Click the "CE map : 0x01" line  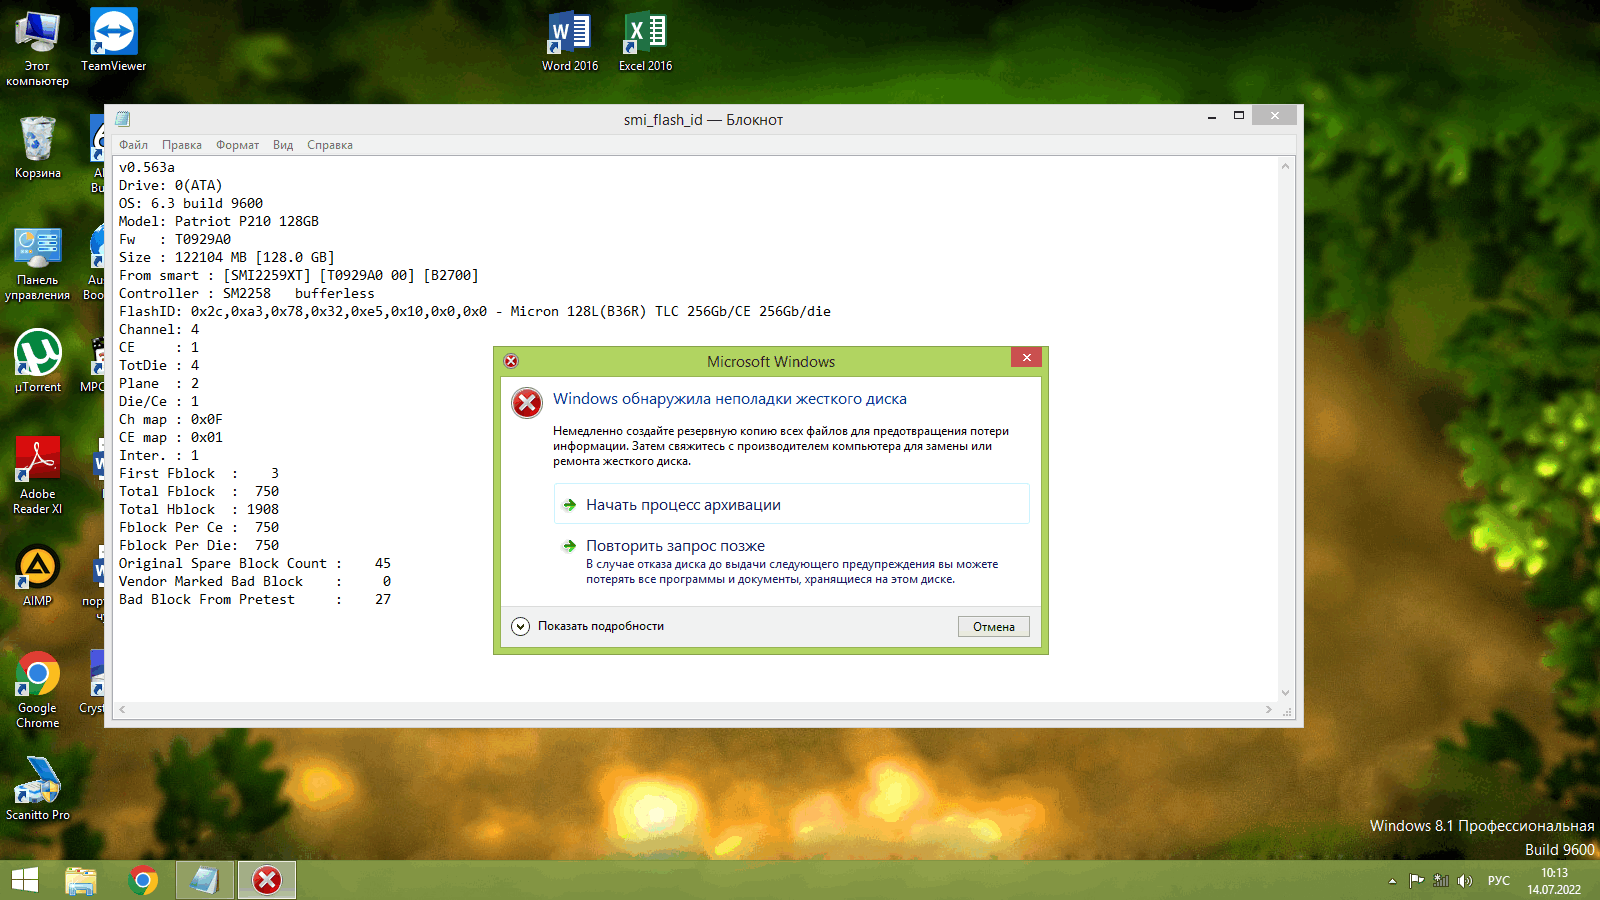pos(171,437)
